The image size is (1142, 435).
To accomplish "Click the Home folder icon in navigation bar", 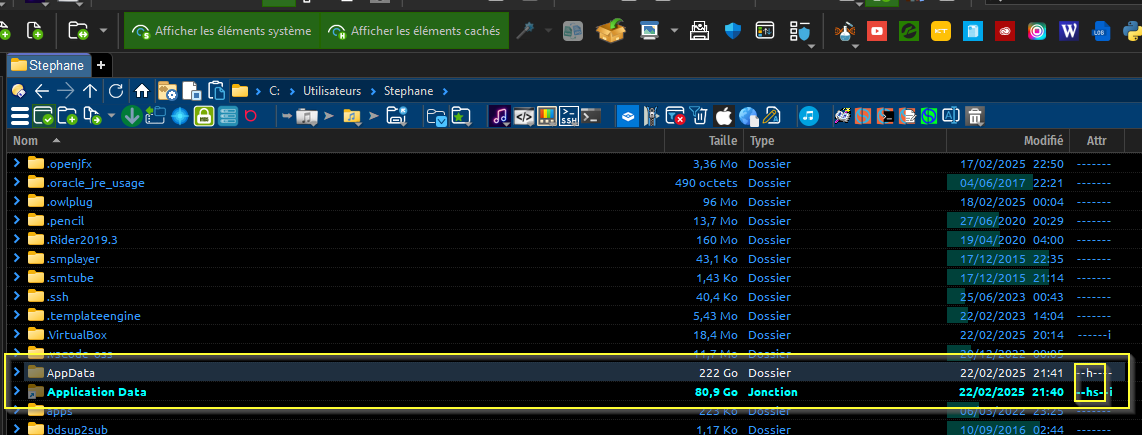I will (x=142, y=91).
